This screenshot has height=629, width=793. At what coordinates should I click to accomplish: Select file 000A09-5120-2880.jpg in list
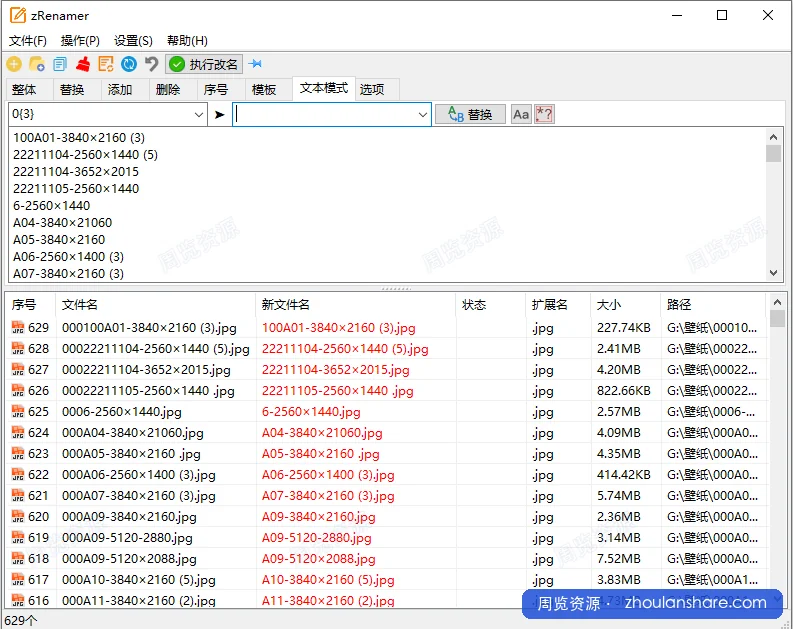(127, 537)
